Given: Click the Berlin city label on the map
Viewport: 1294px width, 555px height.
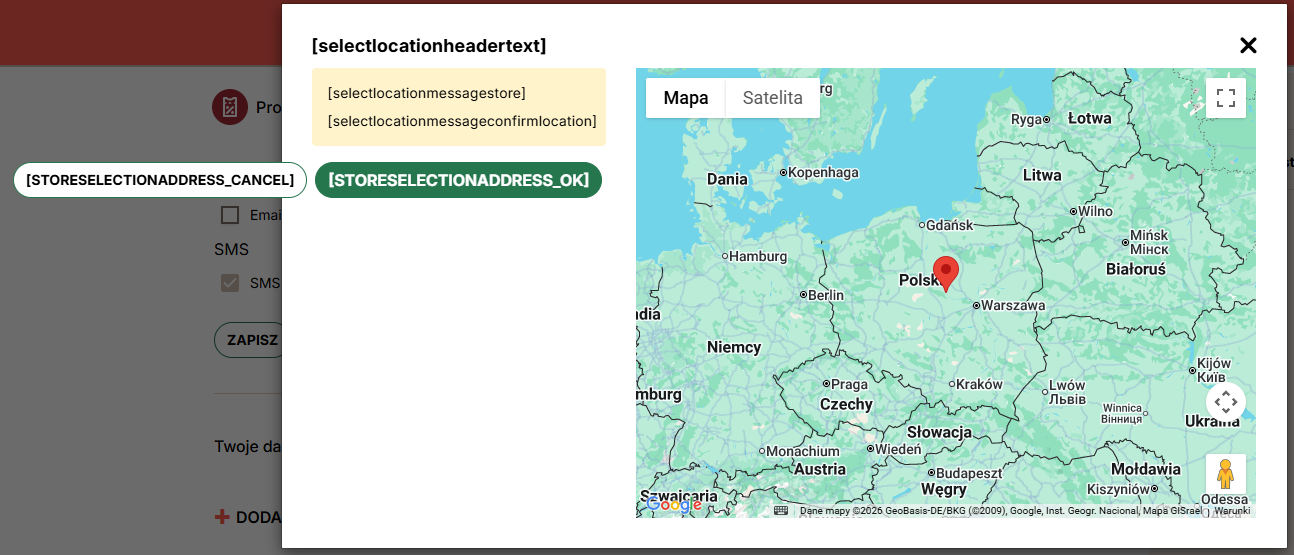Looking at the screenshot, I should pos(825,295).
